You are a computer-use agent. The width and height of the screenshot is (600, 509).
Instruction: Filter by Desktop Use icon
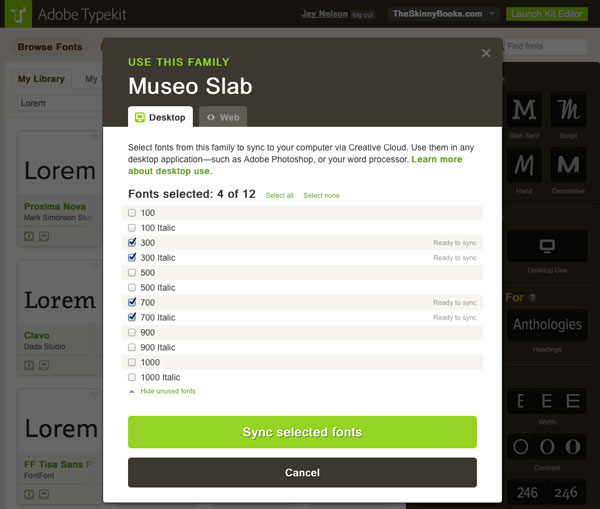[547, 246]
